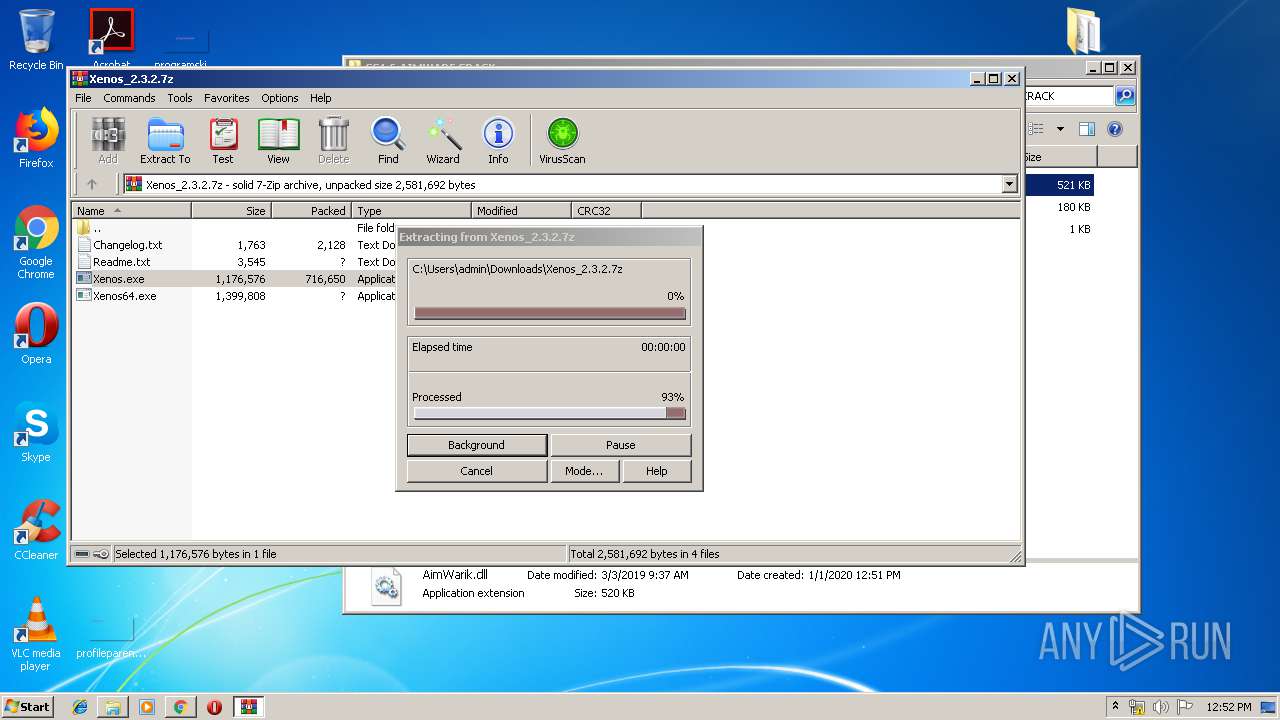Show hidden system tray icons
Screen dimensions: 1280x720
1115,707
